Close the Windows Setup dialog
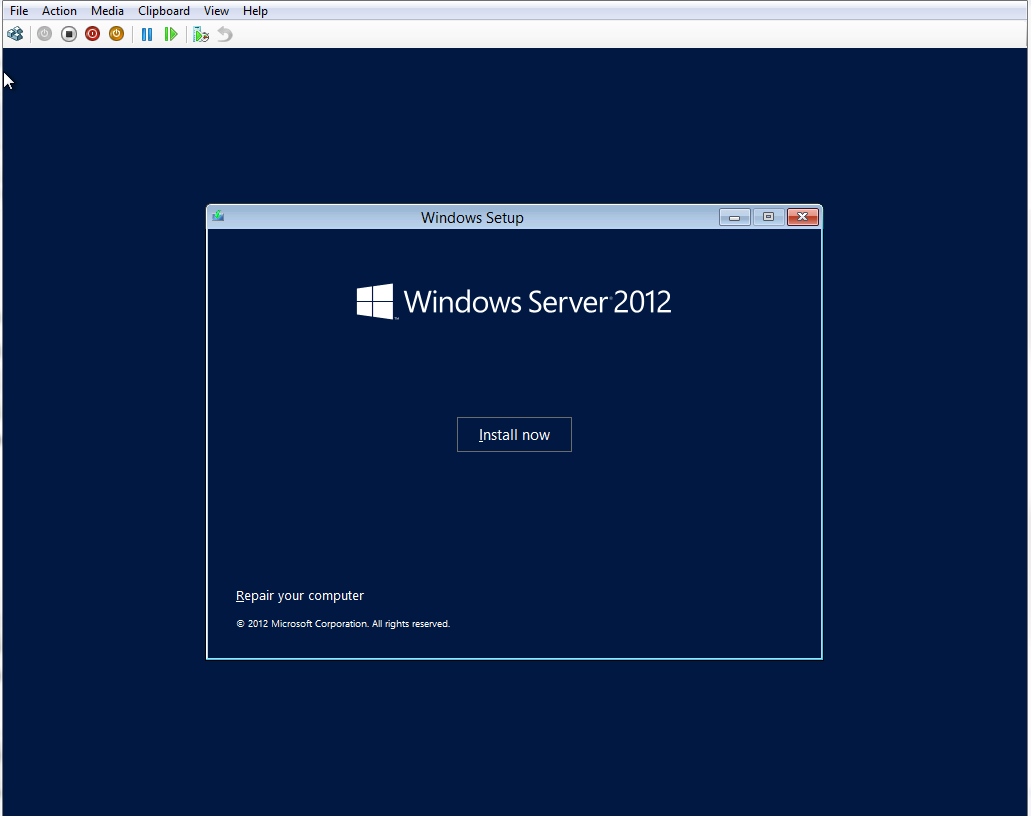This screenshot has width=1031, height=816. 803,217
